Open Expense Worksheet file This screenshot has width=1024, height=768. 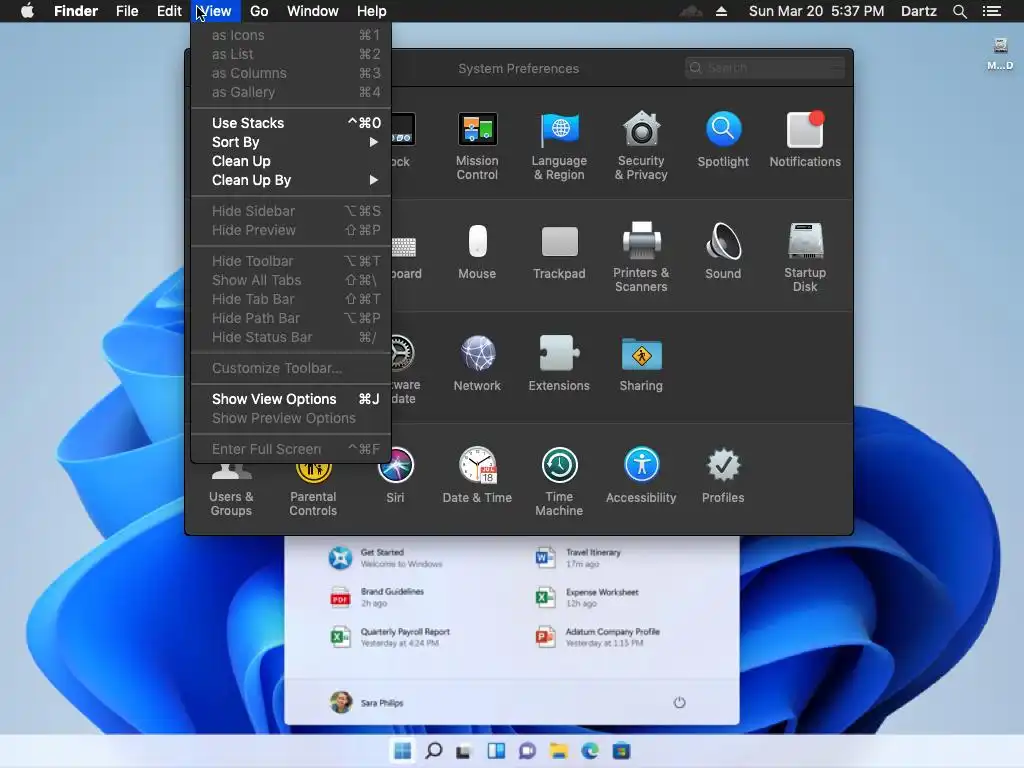point(587,598)
